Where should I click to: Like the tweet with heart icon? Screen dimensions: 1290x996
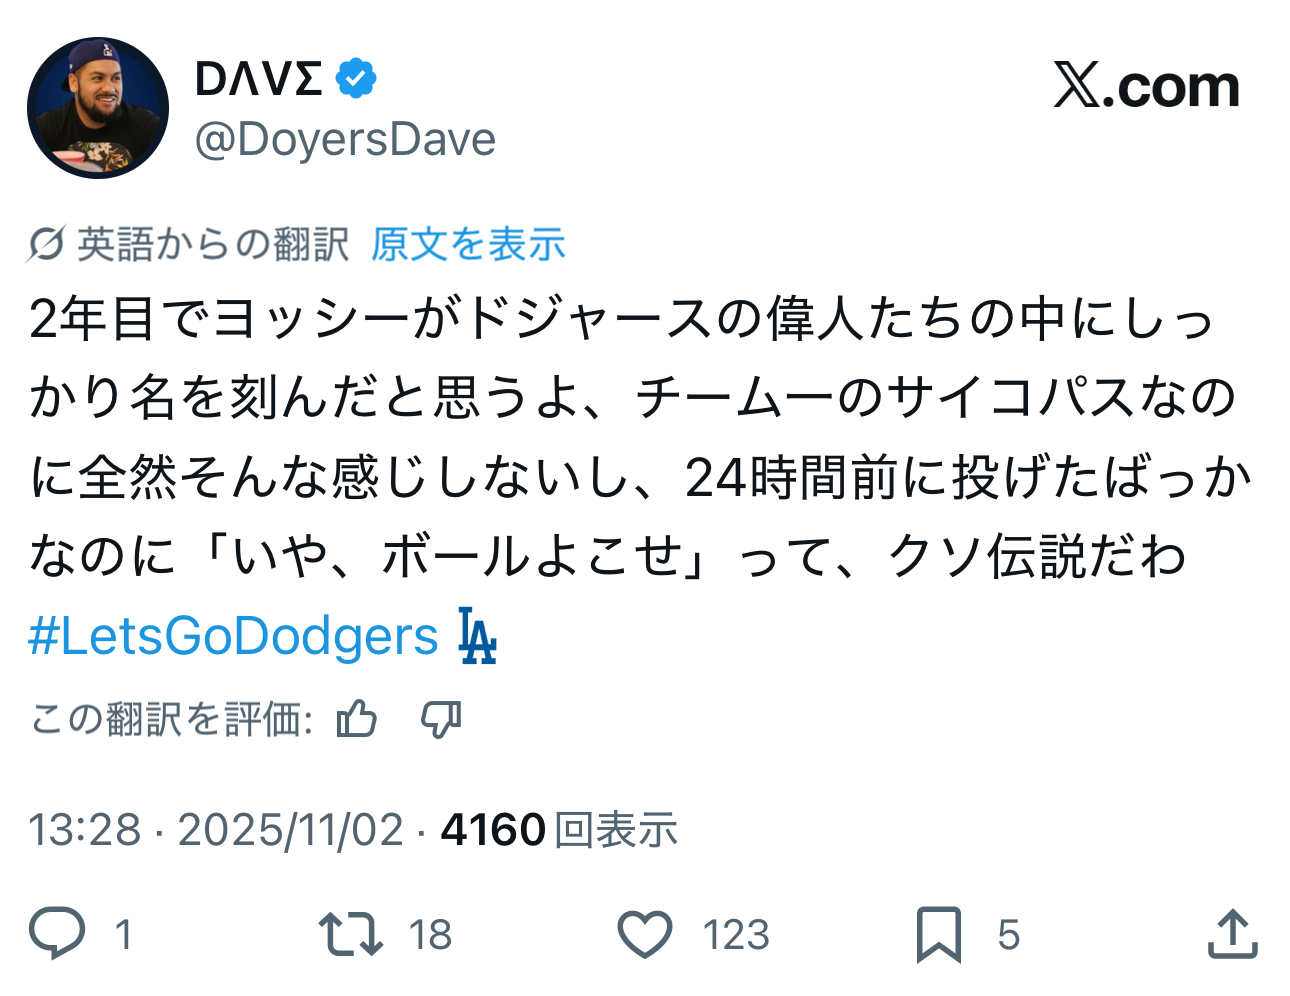point(644,934)
